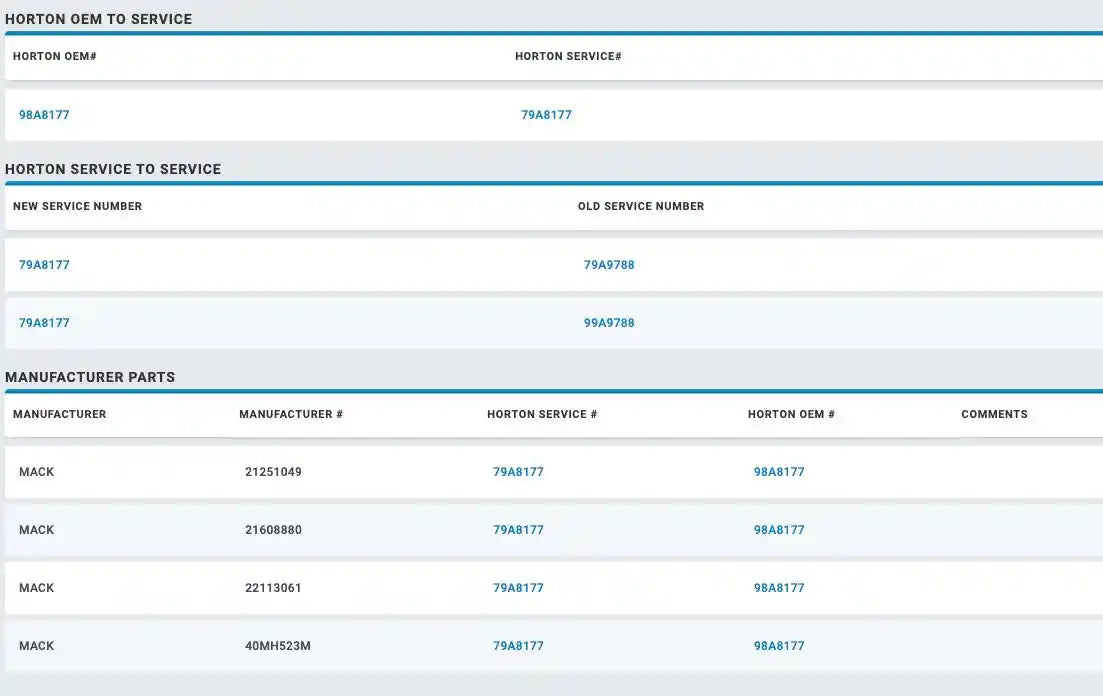The height and width of the screenshot is (696, 1103).
Task: Click the New Service Number column header
Action: pos(77,206)
